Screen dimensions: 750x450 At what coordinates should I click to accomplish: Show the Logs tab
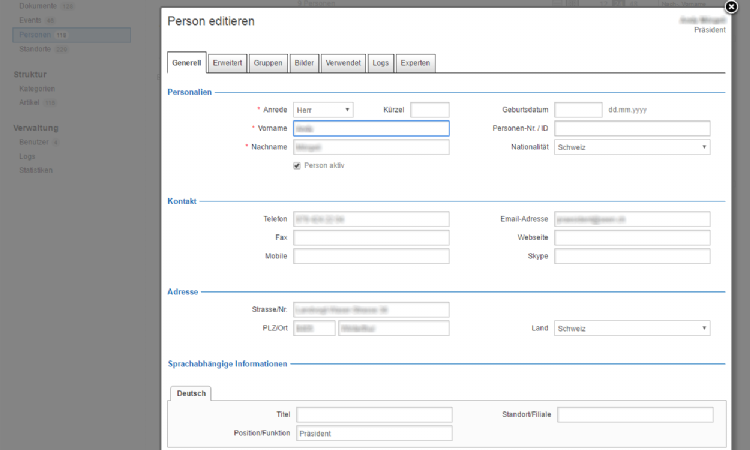pyautogui.click(x=380, y=63)
